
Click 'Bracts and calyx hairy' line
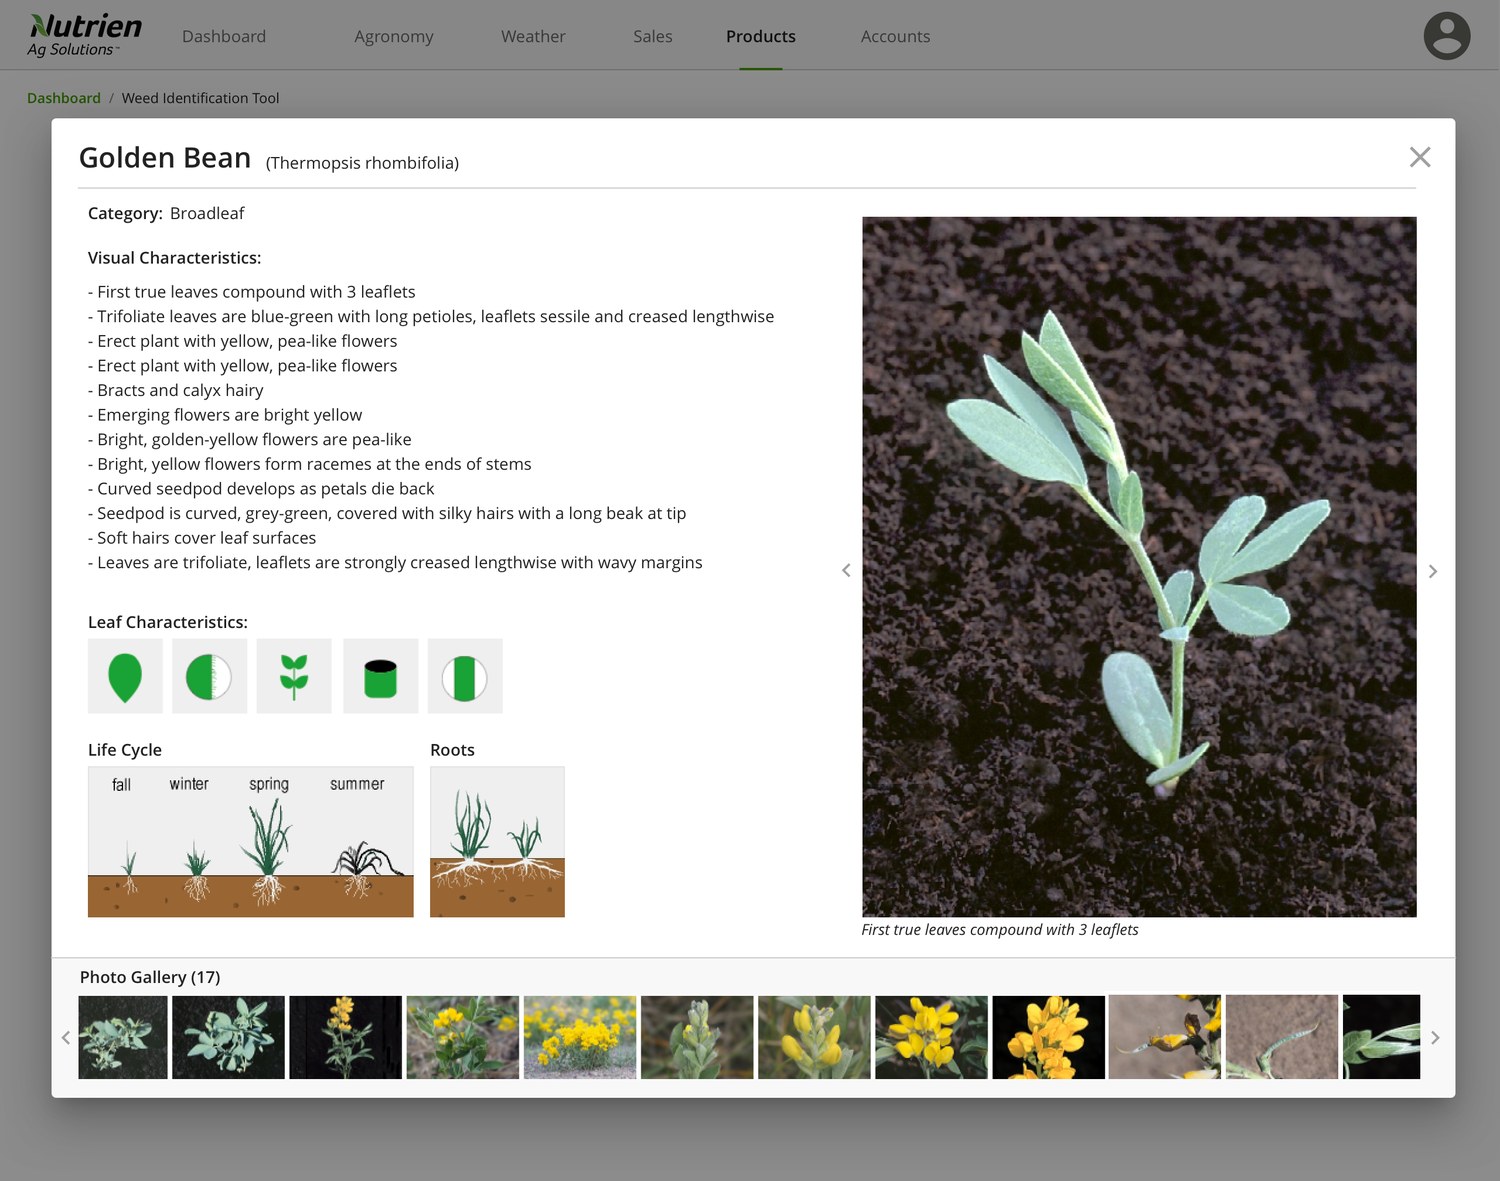(x=176, y=390)
